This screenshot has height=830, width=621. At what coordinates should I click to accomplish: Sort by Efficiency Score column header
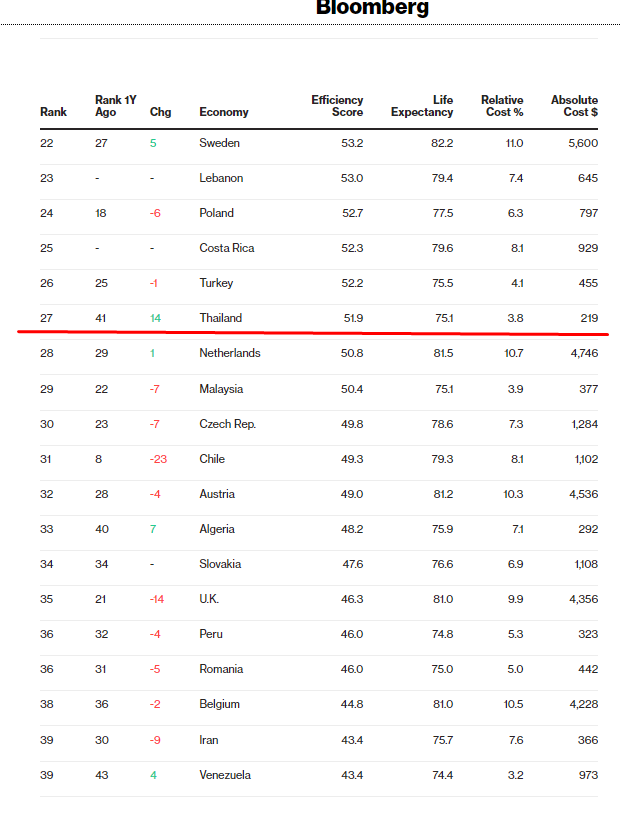click(x=337, y=106)
